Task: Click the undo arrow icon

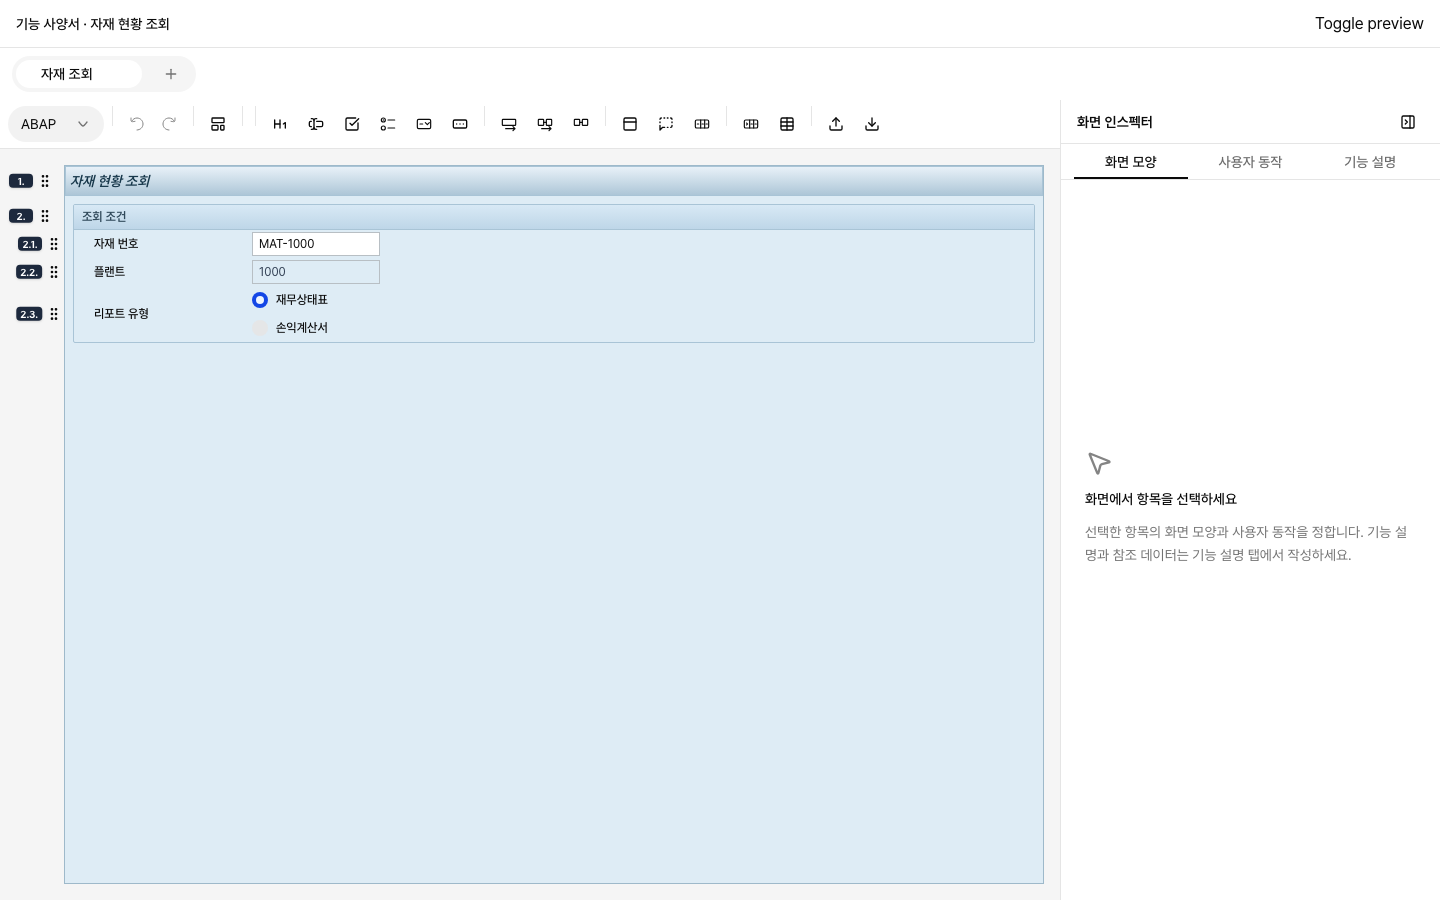Action: (137, 124)
